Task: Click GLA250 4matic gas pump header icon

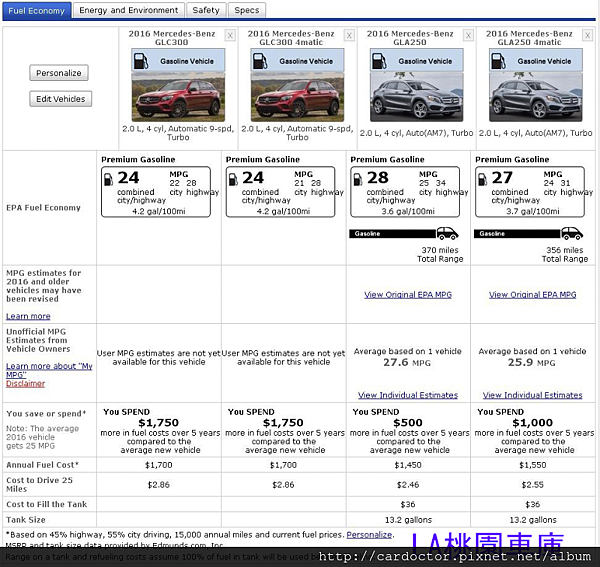Action: pos(498,61)
